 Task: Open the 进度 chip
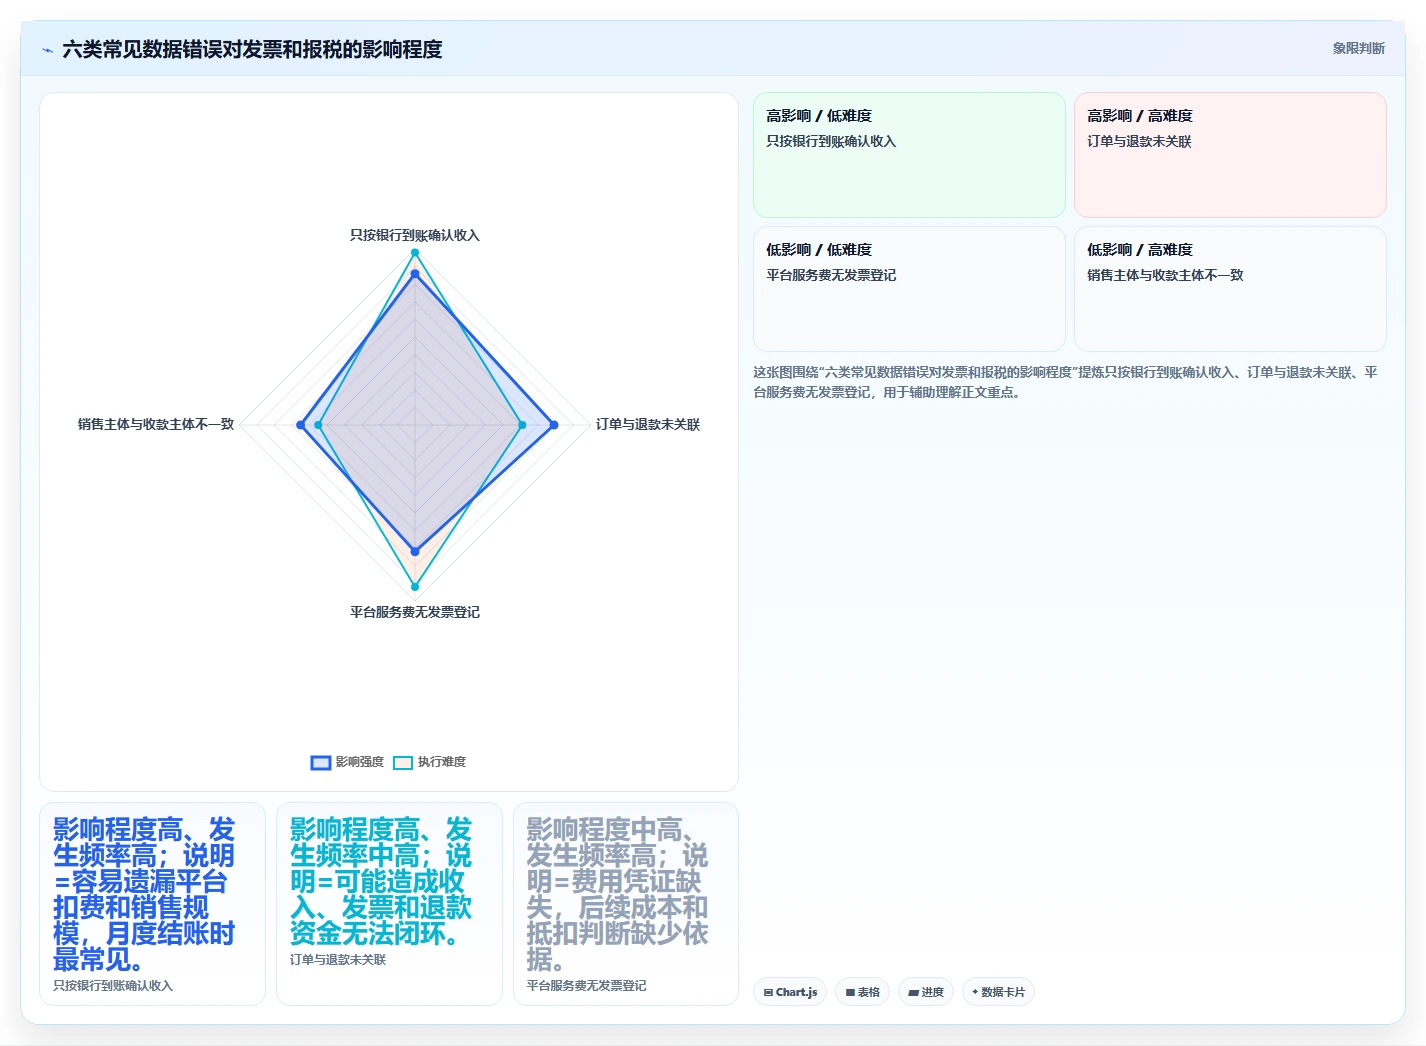pyautogui.click(x=926, y=992)
